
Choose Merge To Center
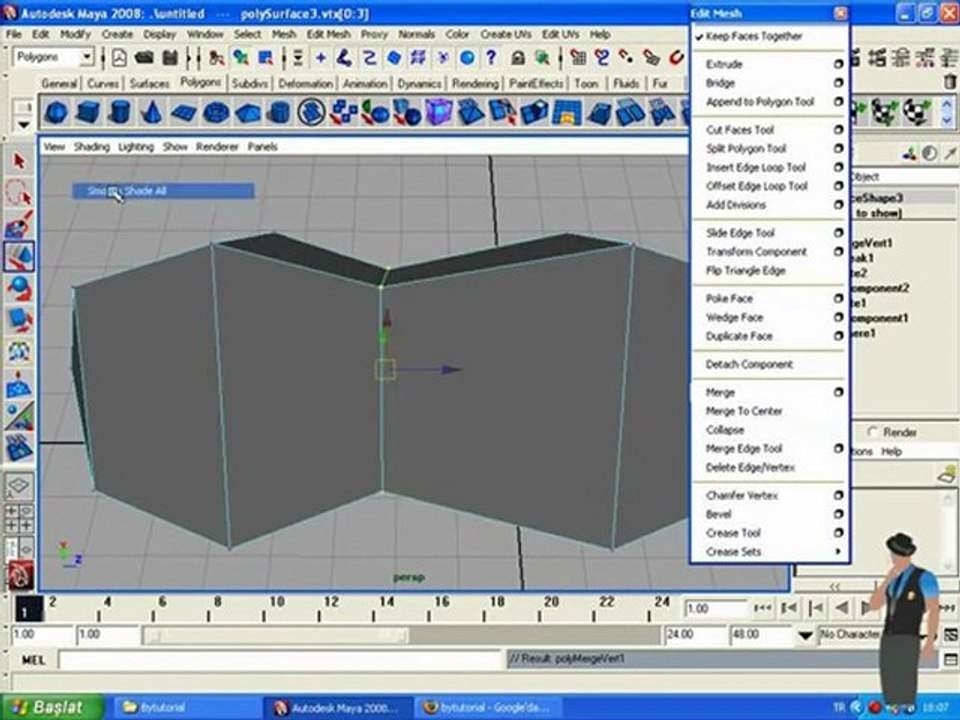(x=744, y=411)
